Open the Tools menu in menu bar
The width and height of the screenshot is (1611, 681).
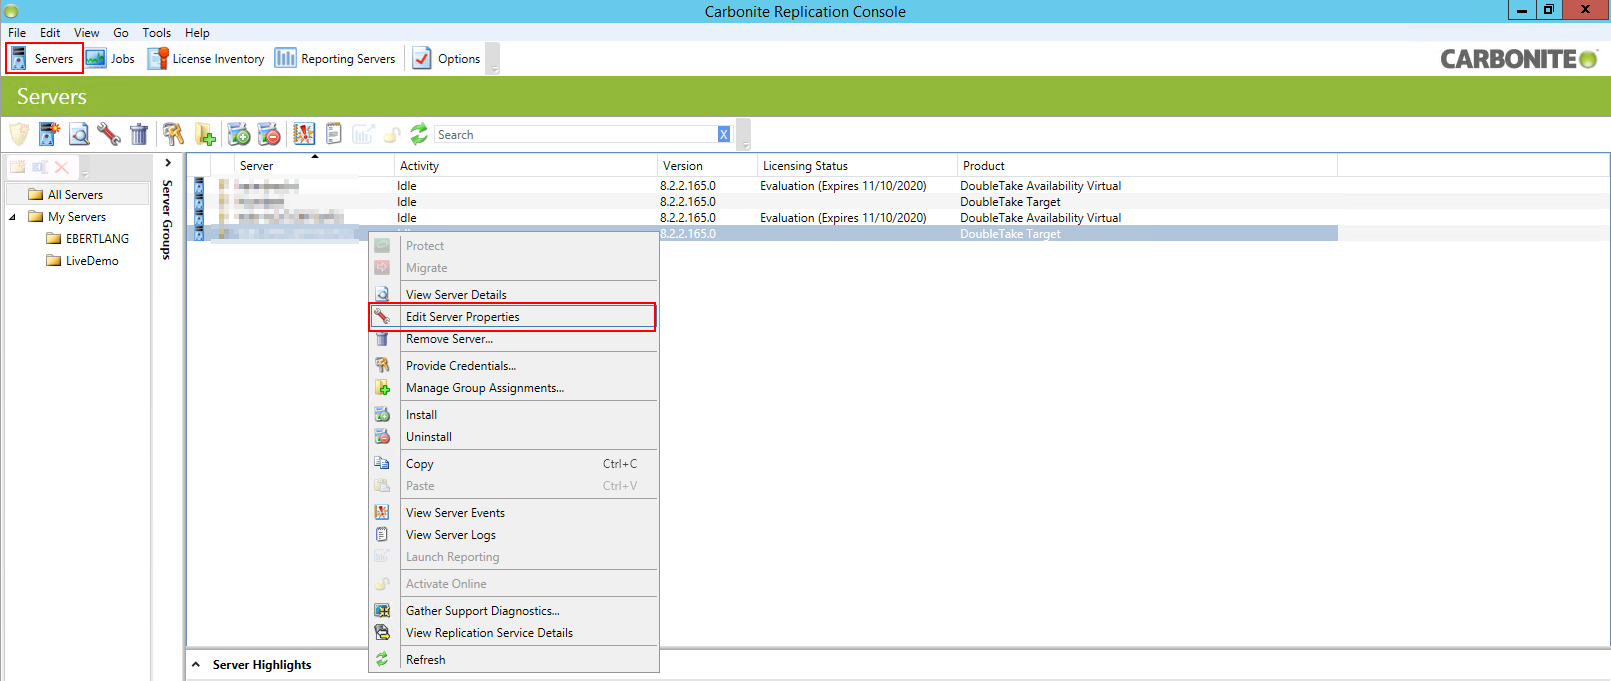[156, 33]
